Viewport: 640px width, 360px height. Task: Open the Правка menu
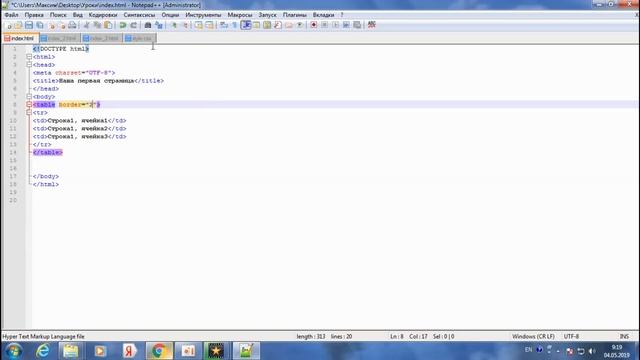tap(34, 15)
